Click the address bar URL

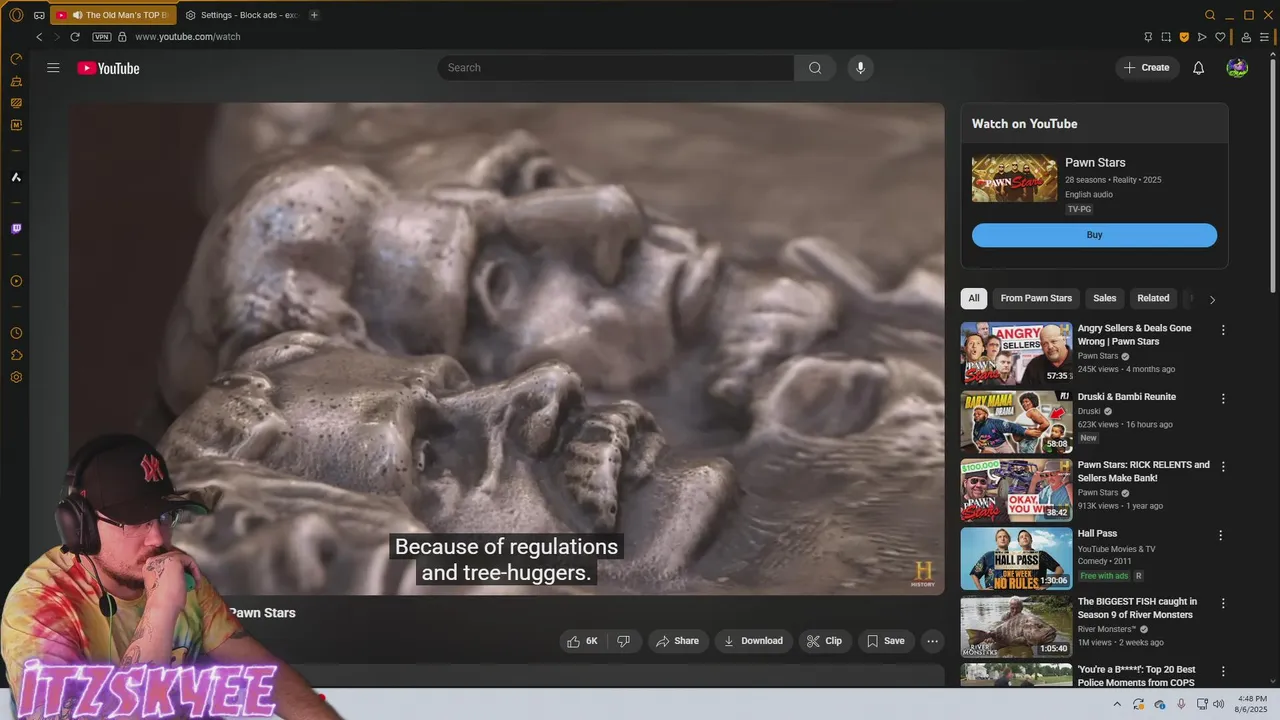click(187, 37)
